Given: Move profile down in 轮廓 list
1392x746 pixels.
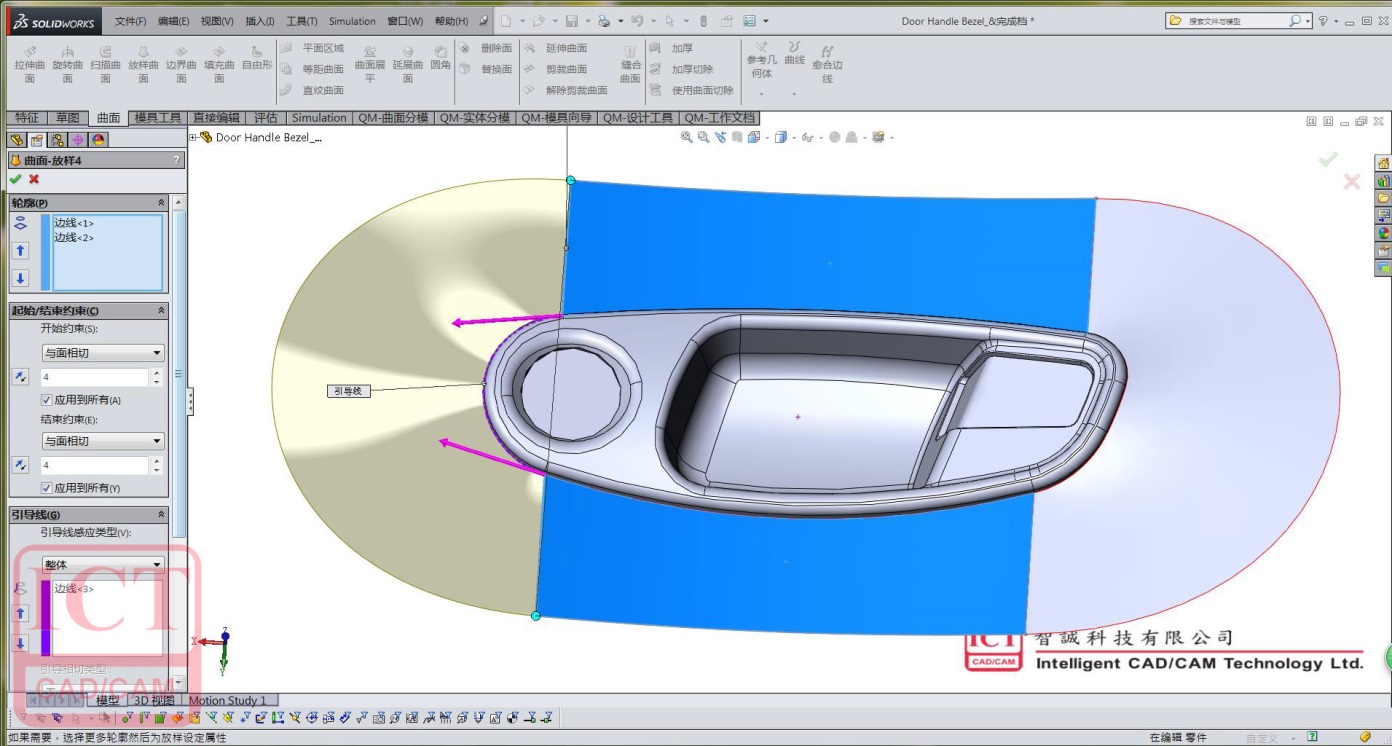Looking at the screenshot, I should 20,278.
